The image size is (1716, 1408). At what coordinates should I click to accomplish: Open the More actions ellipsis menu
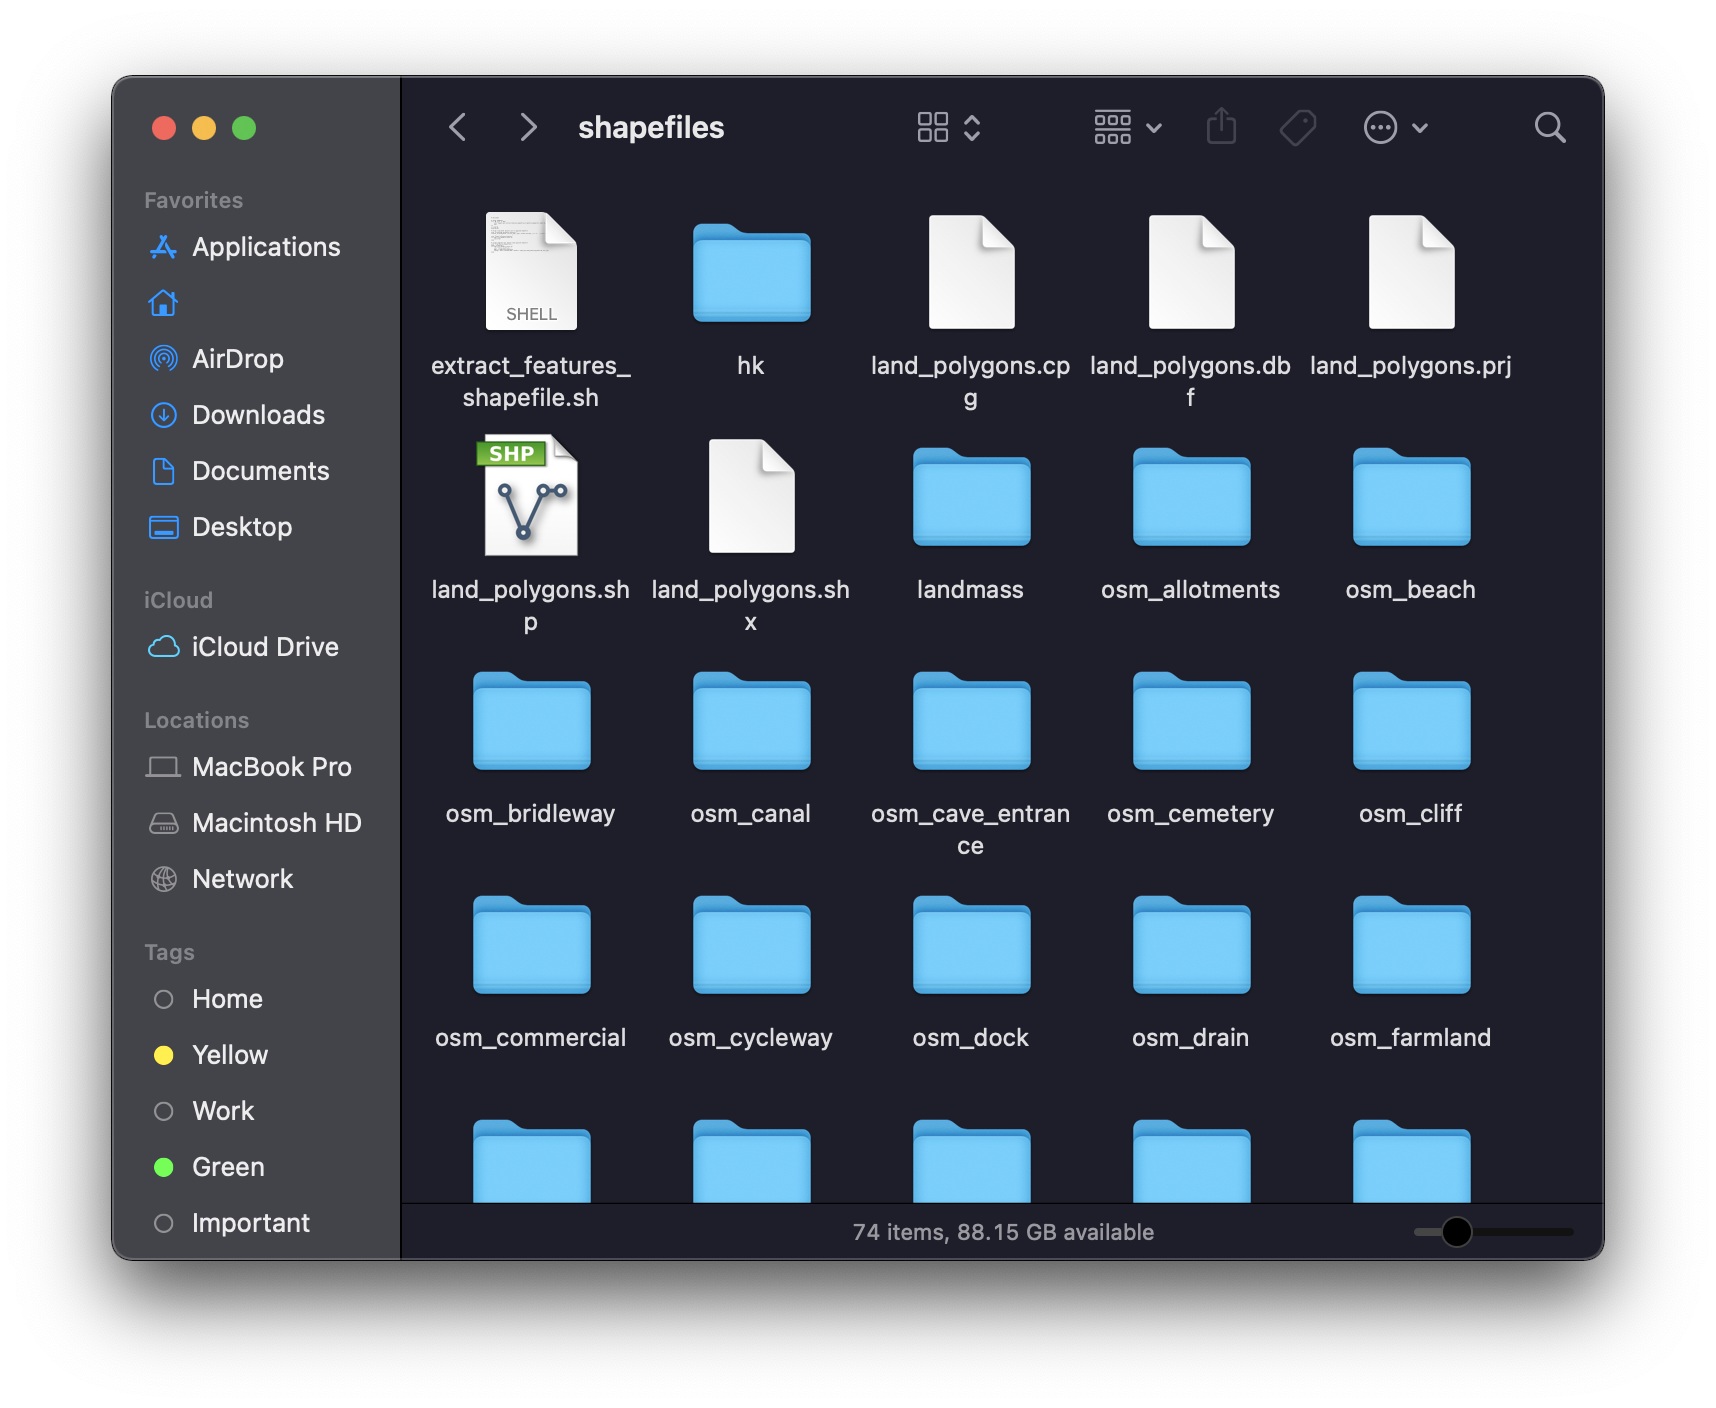[x=1395, y=127]
